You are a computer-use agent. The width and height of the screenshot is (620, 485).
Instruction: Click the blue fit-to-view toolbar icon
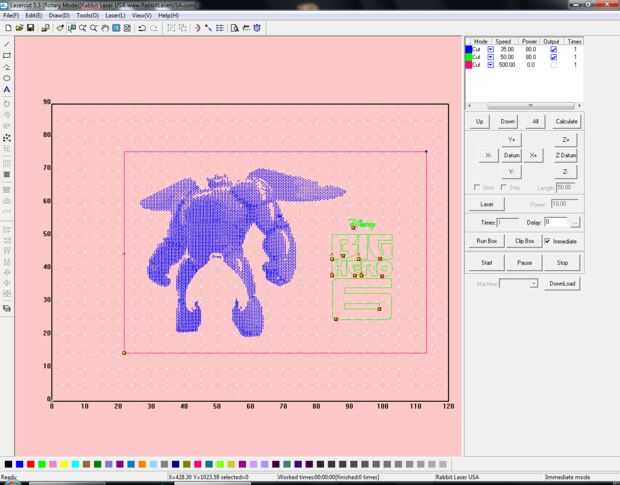click(x=116, y=28)
